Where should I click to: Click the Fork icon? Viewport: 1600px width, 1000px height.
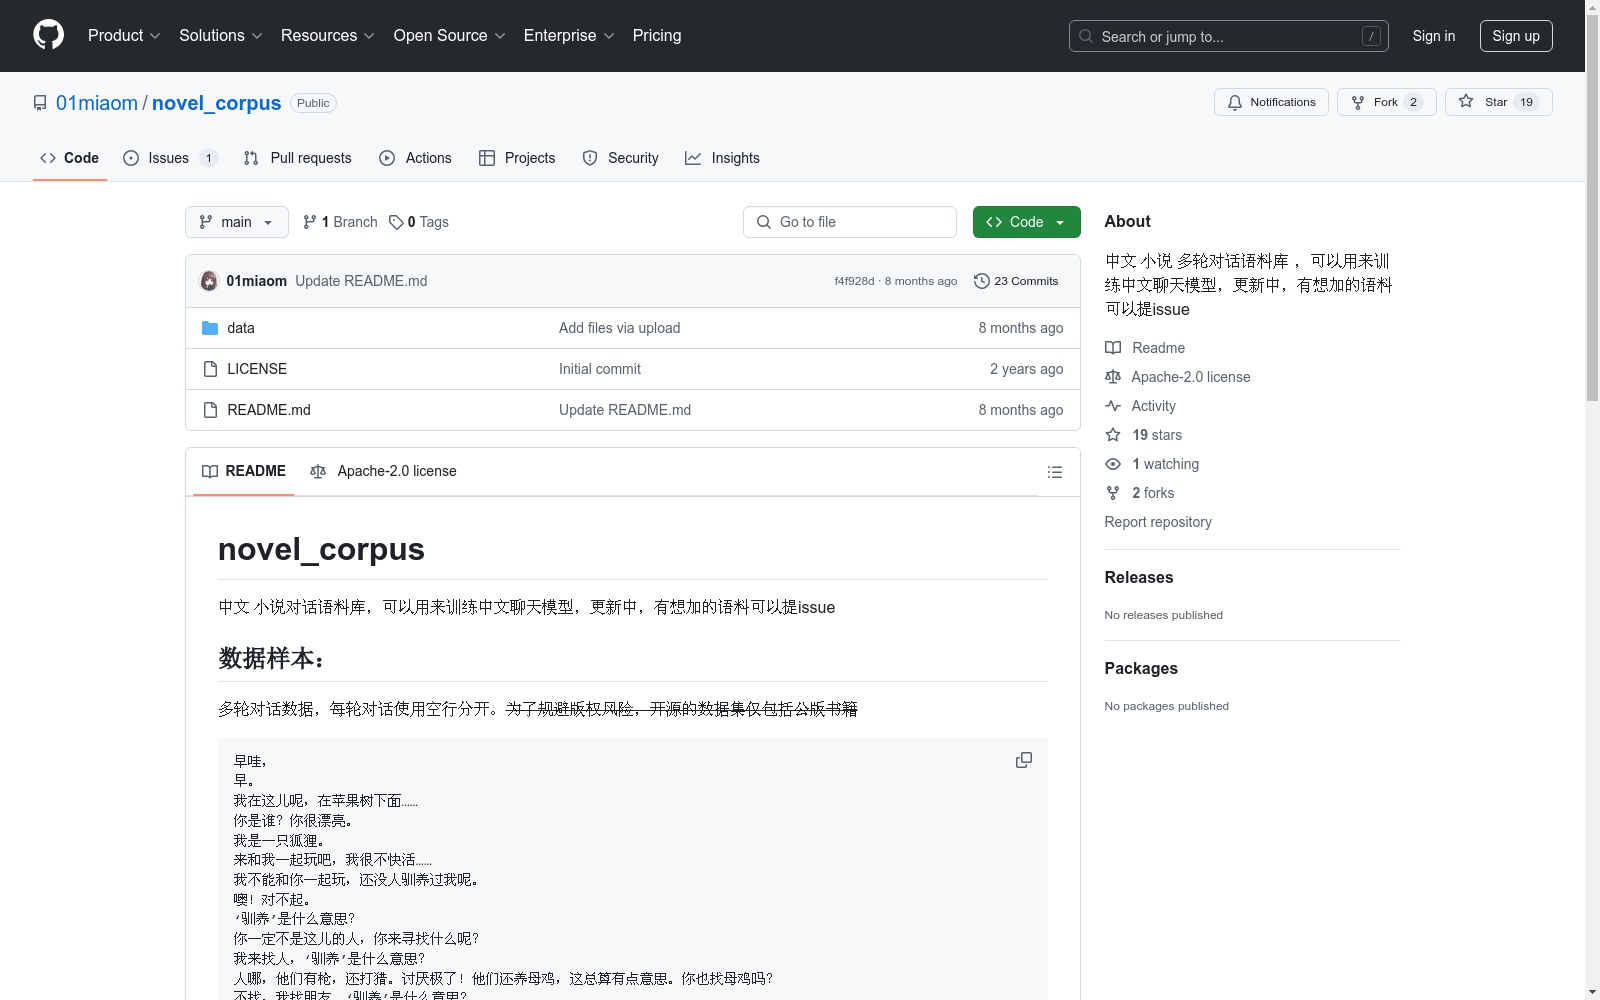(x=1358, y=102)
